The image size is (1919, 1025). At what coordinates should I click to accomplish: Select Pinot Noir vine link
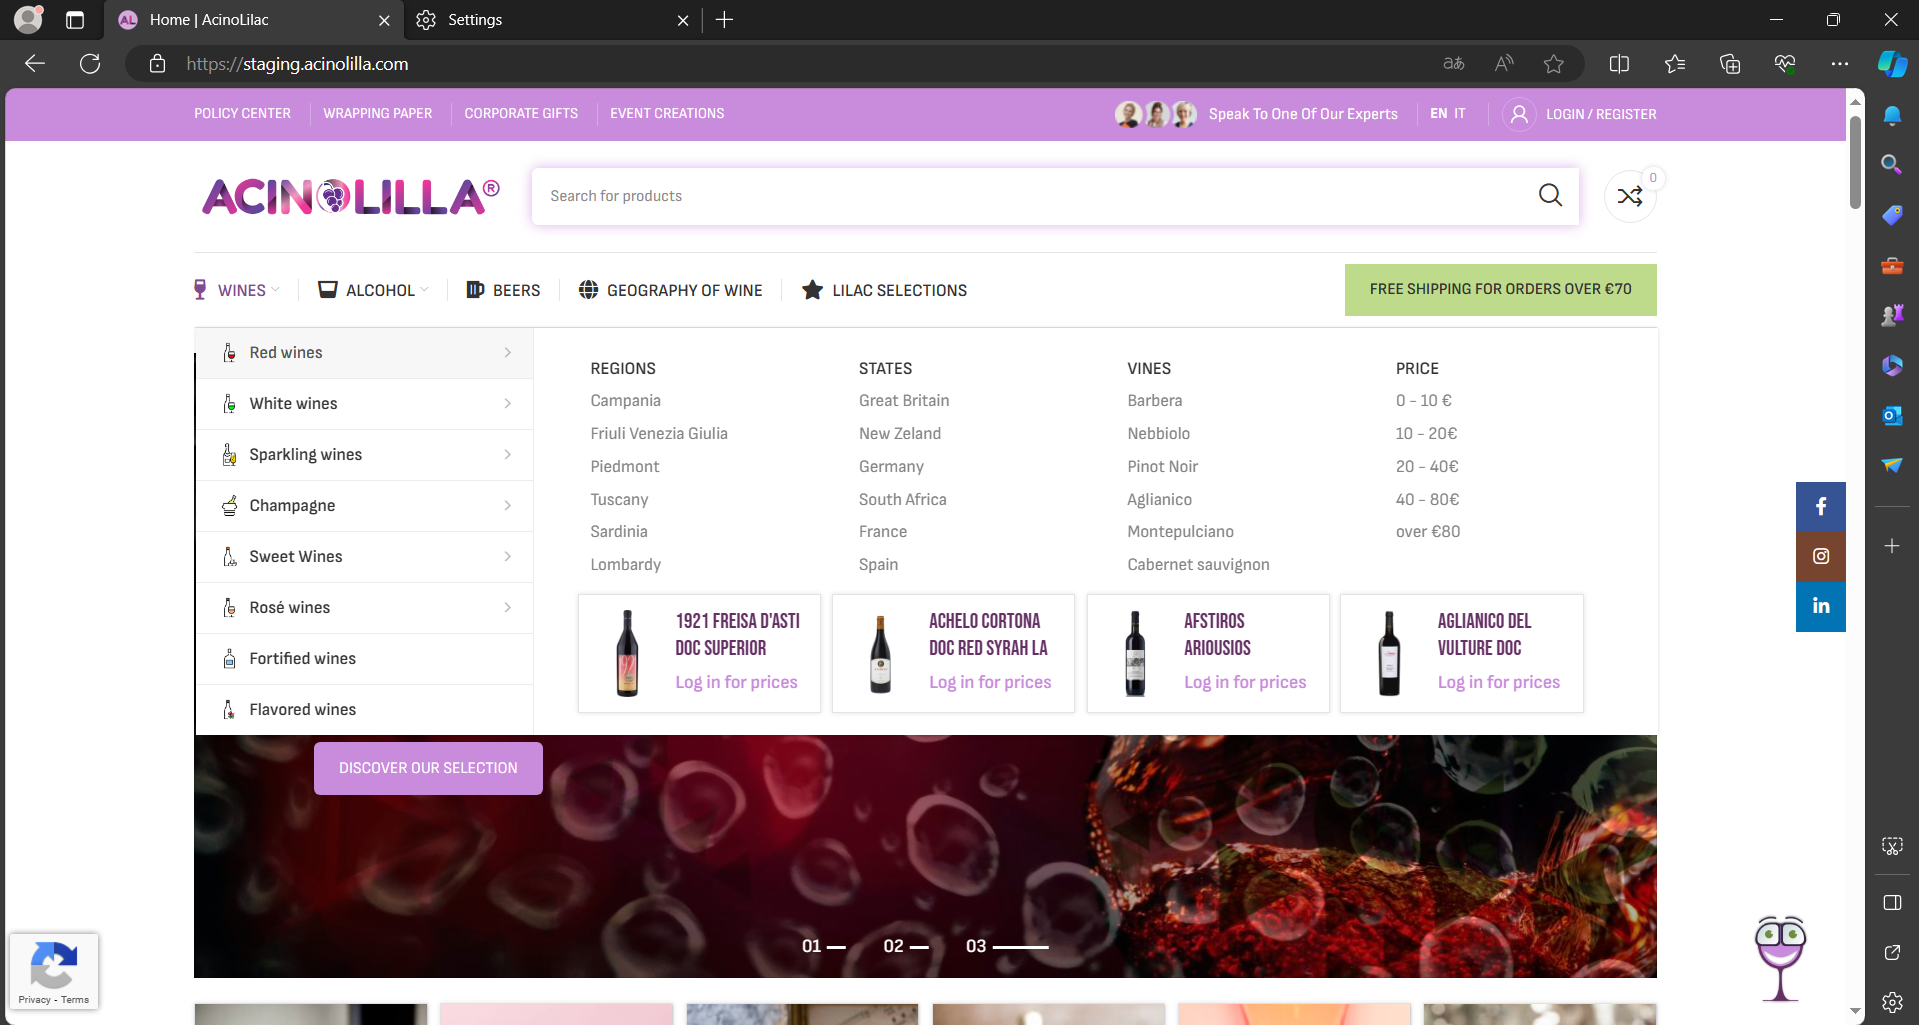tap(1162, 466)
